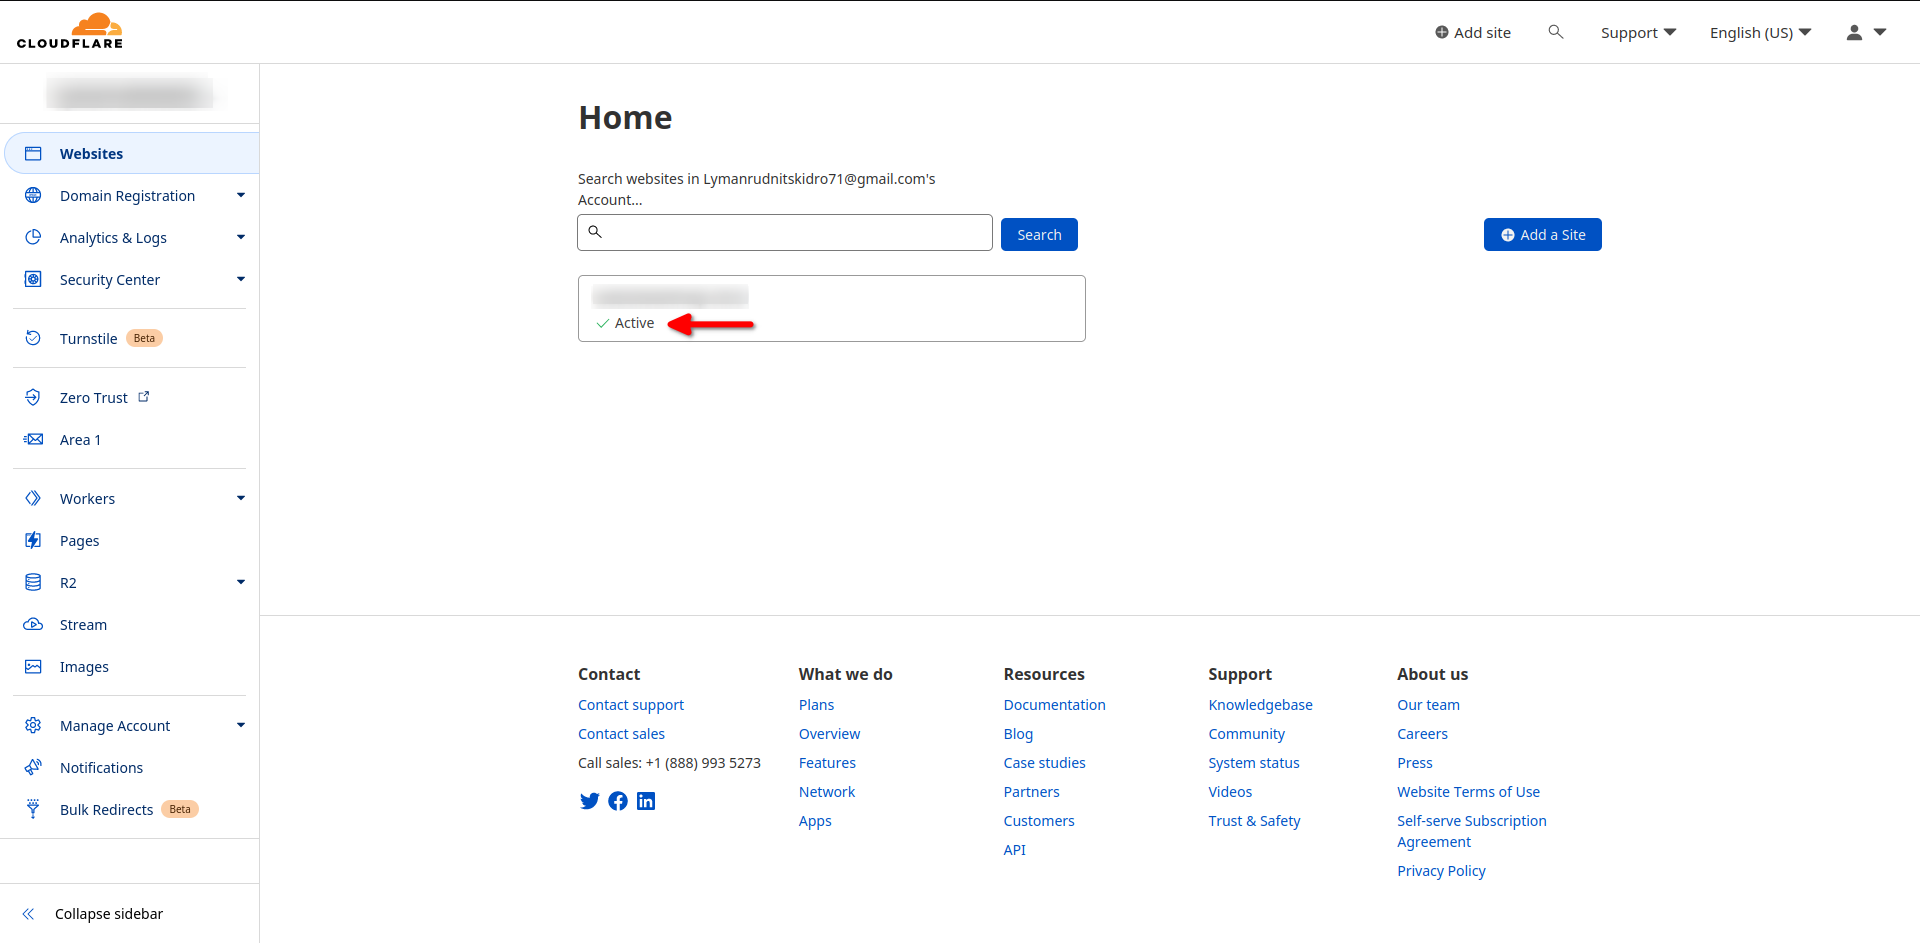Open the Website Terms of Use link
1920x943 pixels.
coord(1468,792)
